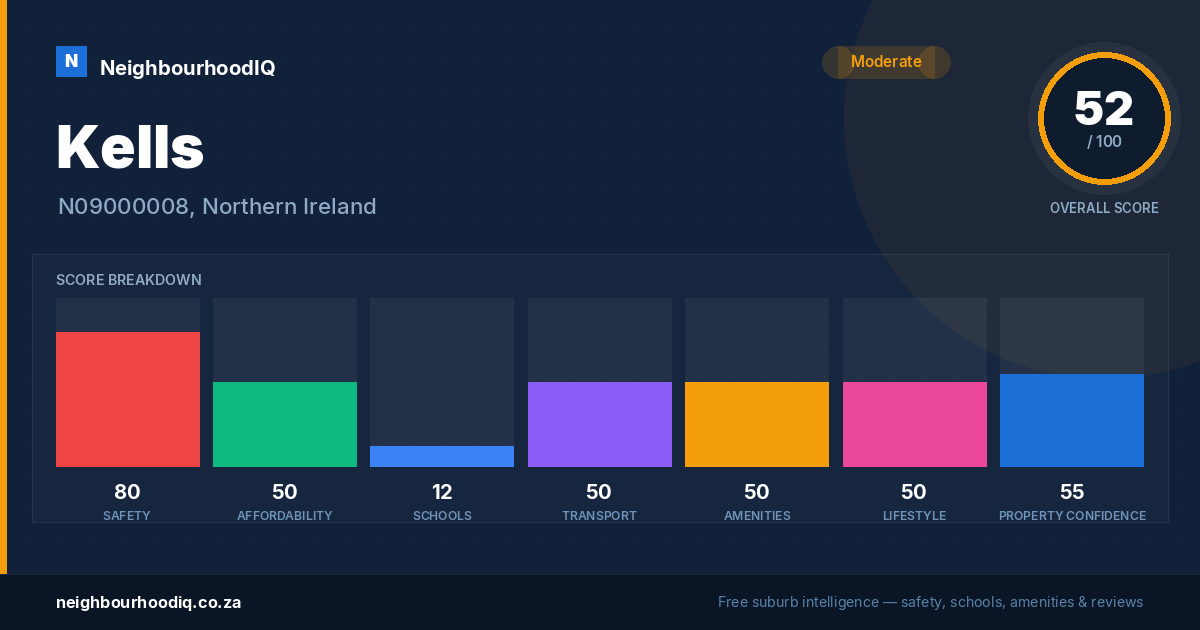Click the small blue Schools bar
The height and width of the screenshot is (630, 1200).
click(x=442, y=456)
